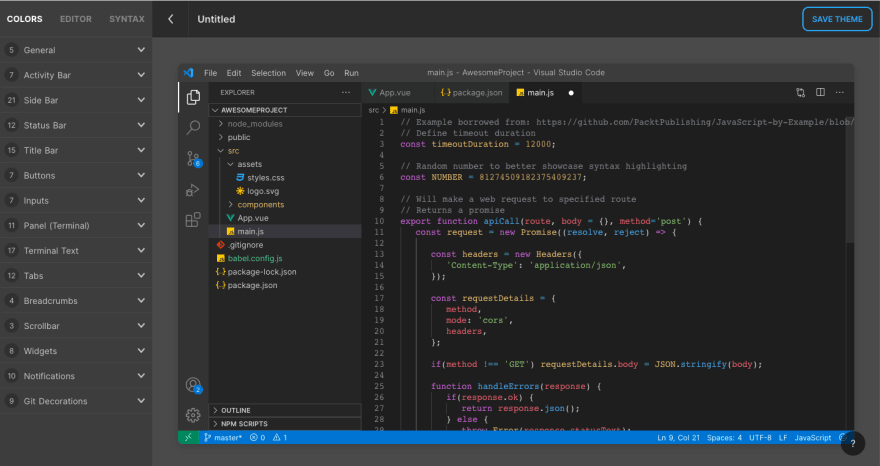Open the Go menu

tap(329, 73)
